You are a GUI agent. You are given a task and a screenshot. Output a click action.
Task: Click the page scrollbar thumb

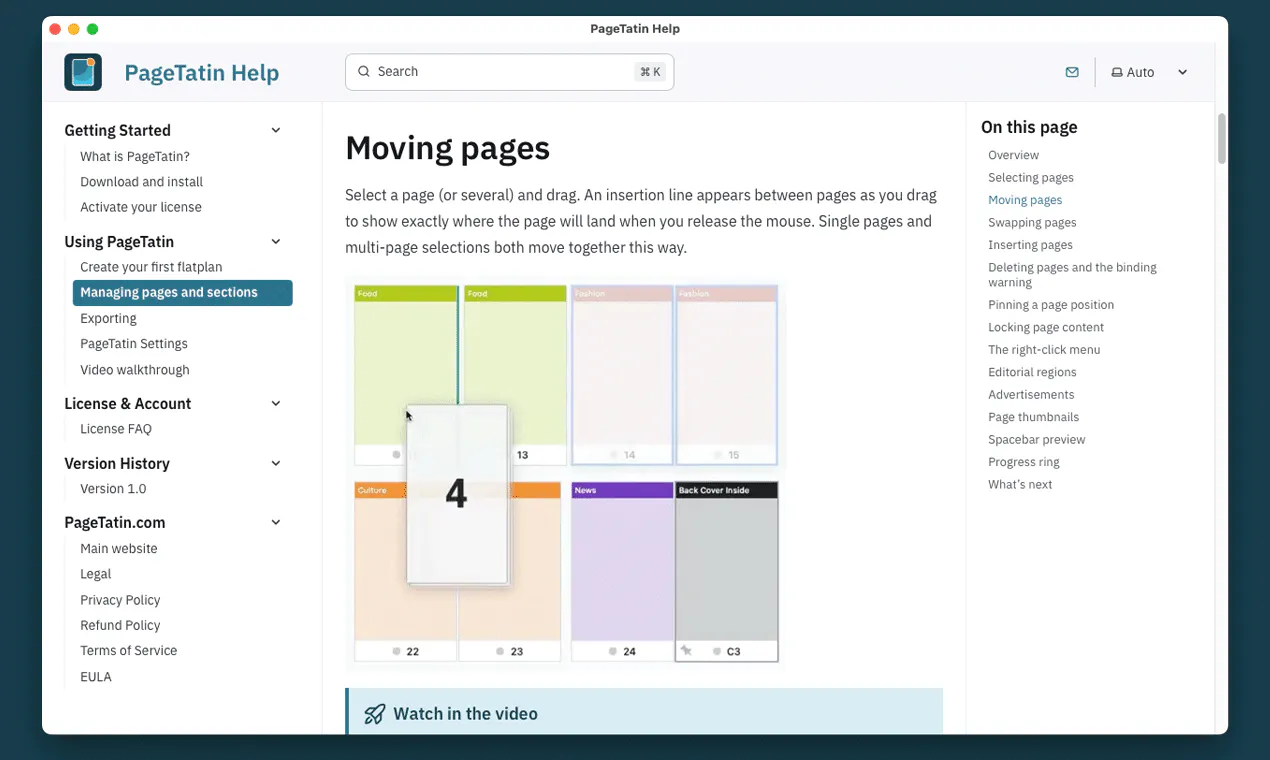(1221, 138)
